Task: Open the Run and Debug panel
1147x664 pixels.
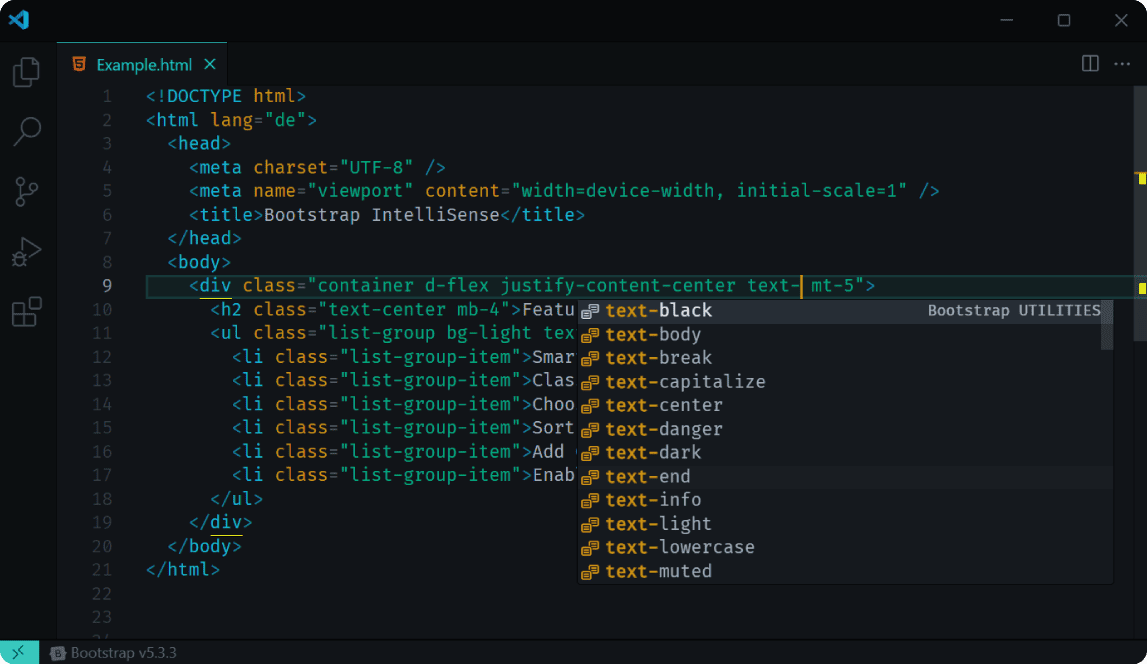Action: 26,251
